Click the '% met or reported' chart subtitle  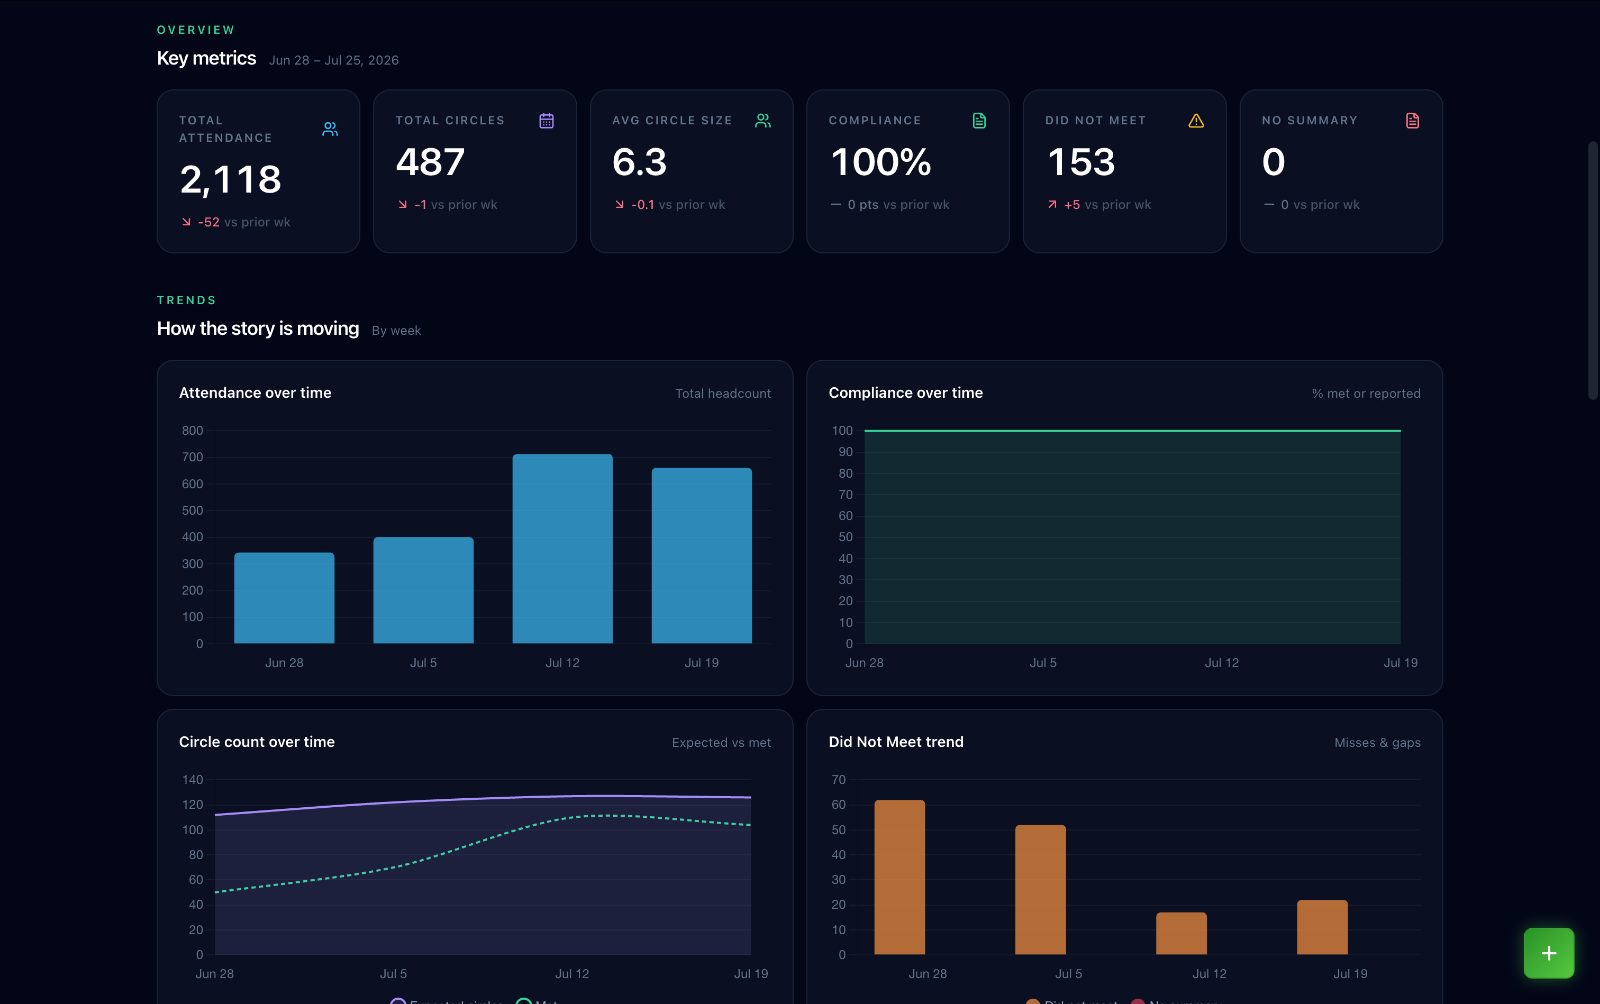1366,394
